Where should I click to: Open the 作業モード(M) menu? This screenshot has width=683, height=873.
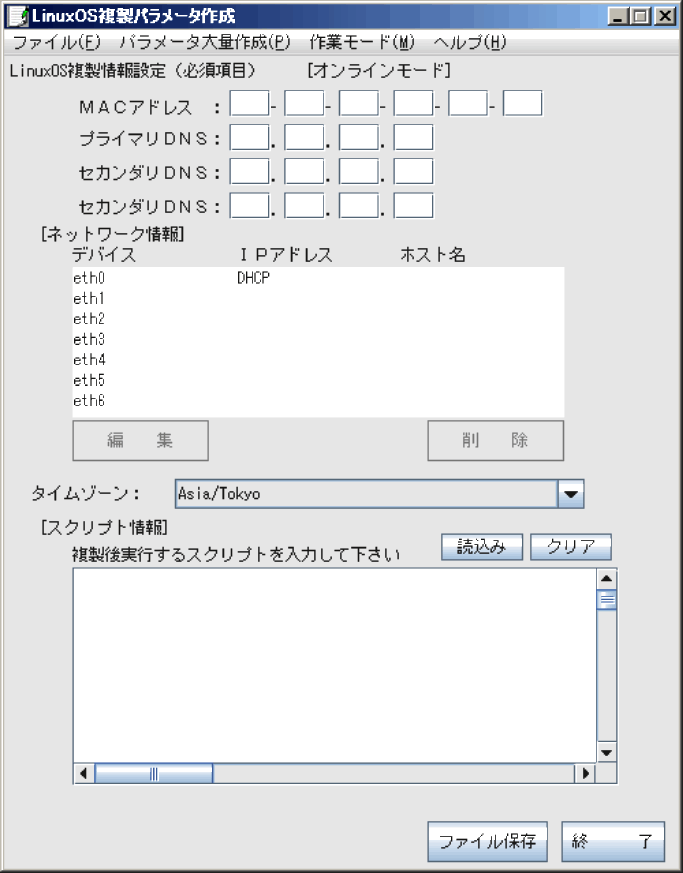tap(362, 42)
